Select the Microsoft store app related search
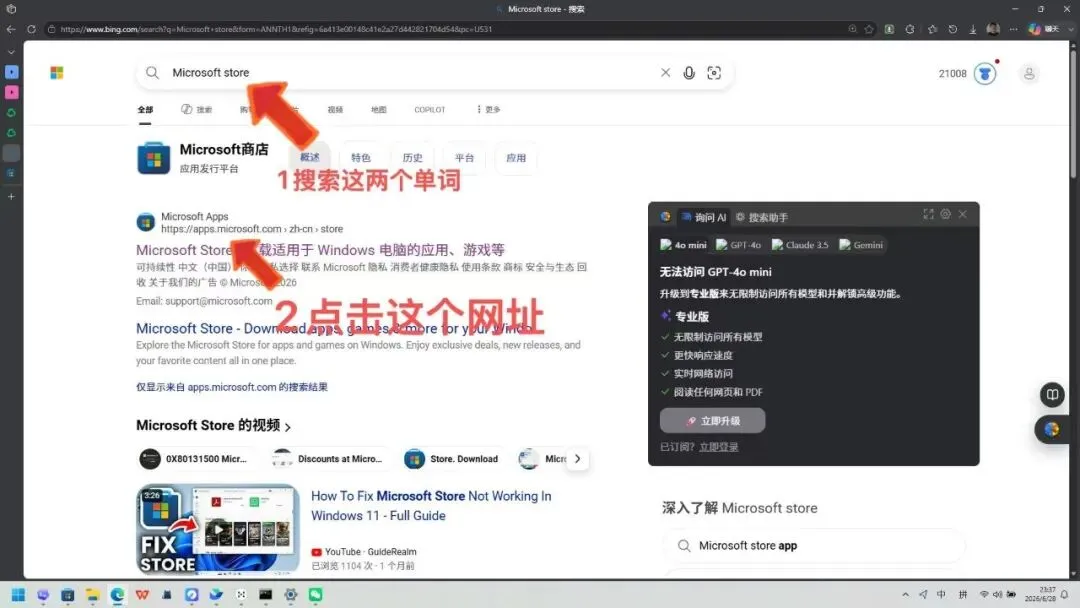Viewport: 1080px width, 608px height. point(813,546)
